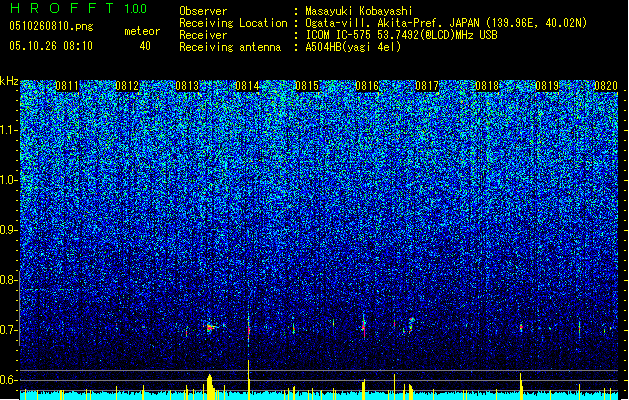The width and height of the screenshot is (629, 400).
Task: Click the 0811 time marker
Action: coord(67,86)
